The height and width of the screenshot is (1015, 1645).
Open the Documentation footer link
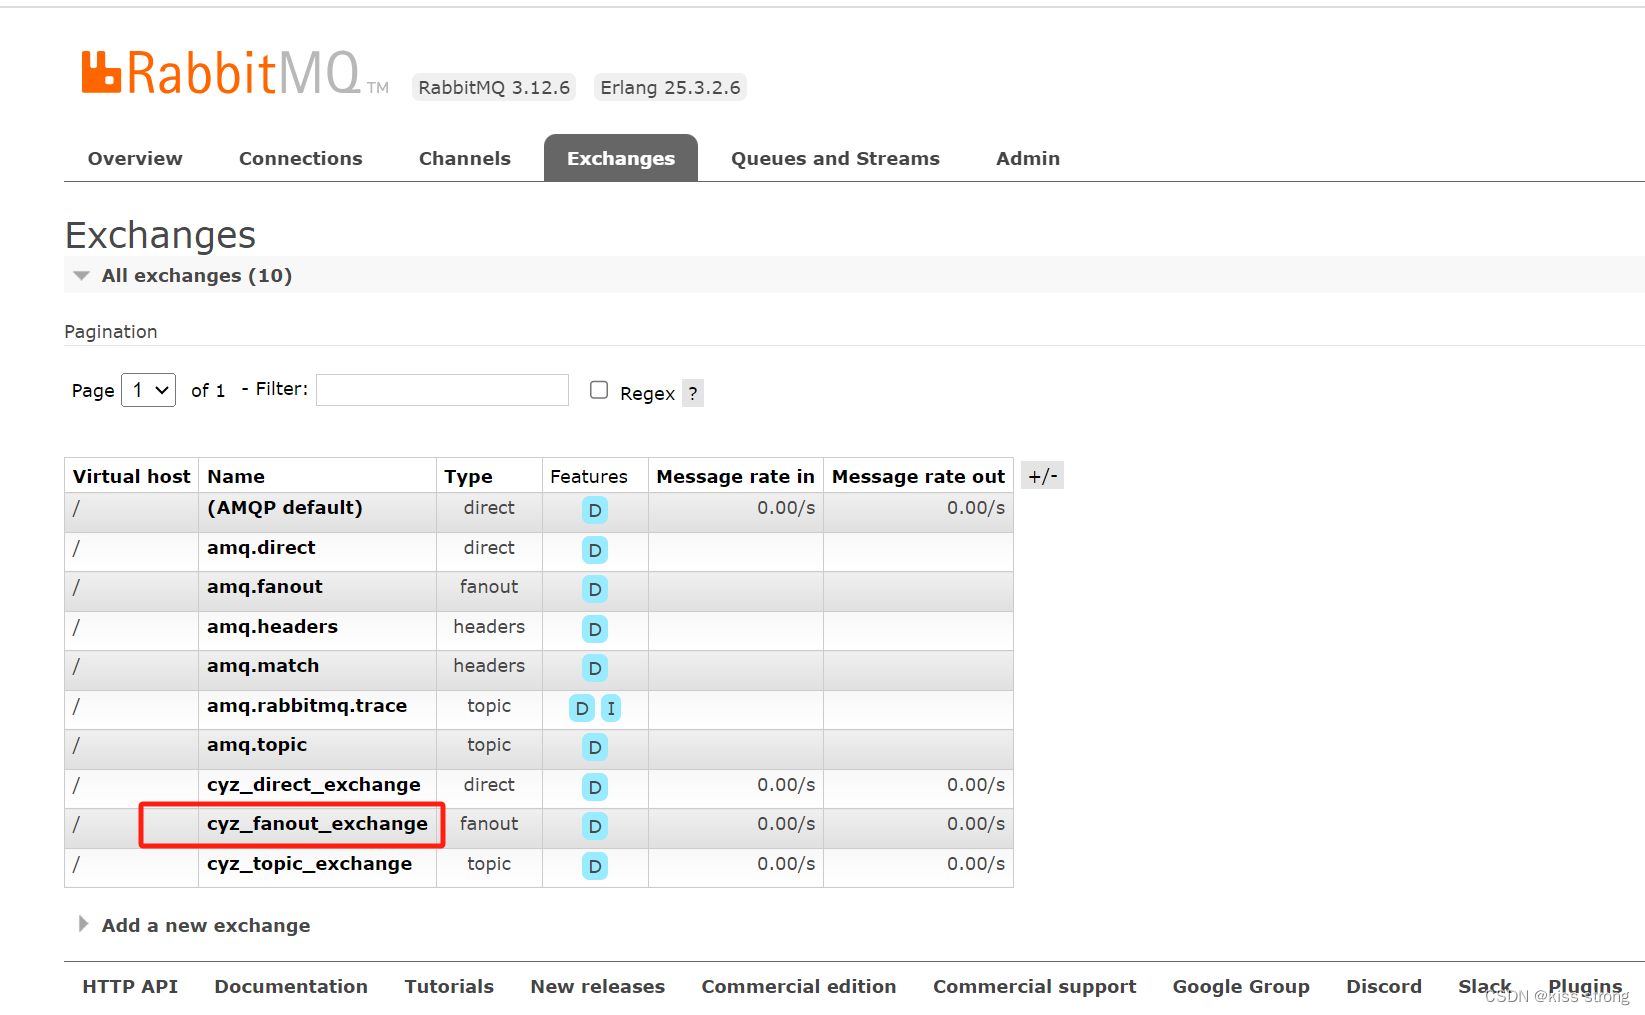pos(291,986)
